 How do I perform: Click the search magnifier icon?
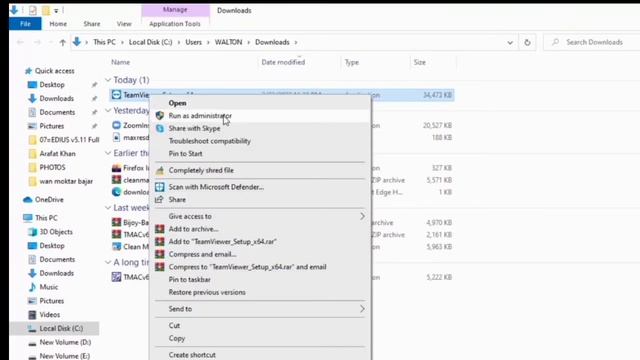tap(556, 42)
